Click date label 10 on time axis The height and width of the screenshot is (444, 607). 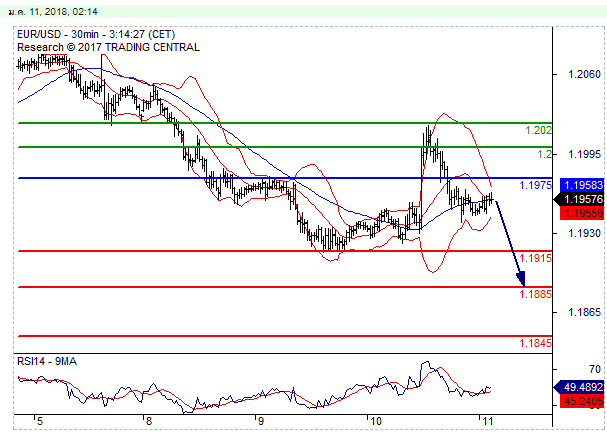tap(376, 421)
